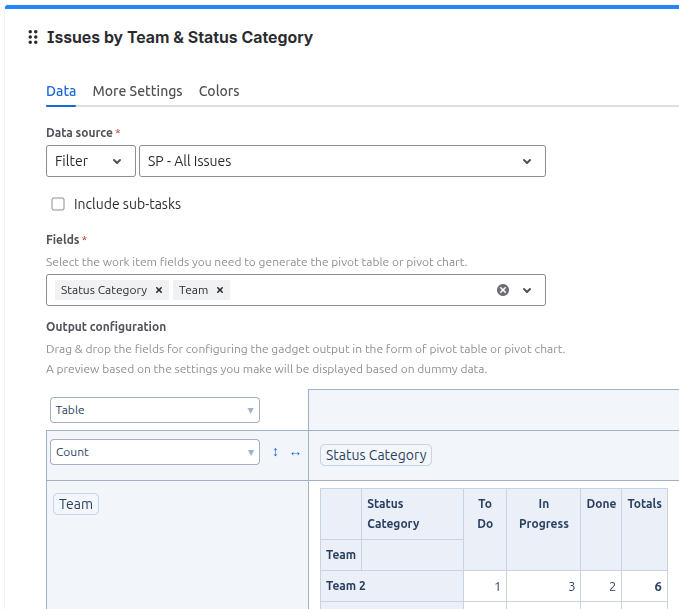This screenshot has width=679, height=609.
Task: Open the Colors tab
Action: (x=219, y=91)
